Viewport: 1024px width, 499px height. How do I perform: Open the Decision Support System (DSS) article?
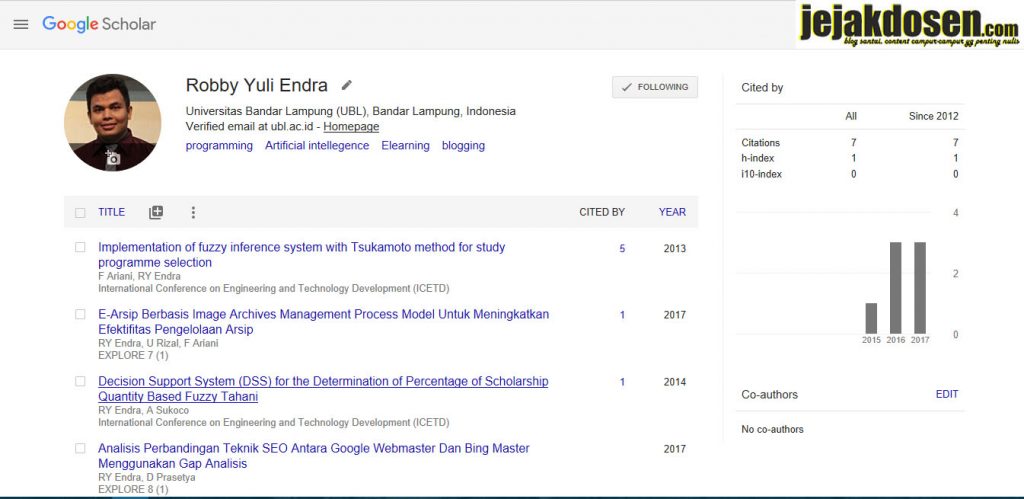point(323,389)
